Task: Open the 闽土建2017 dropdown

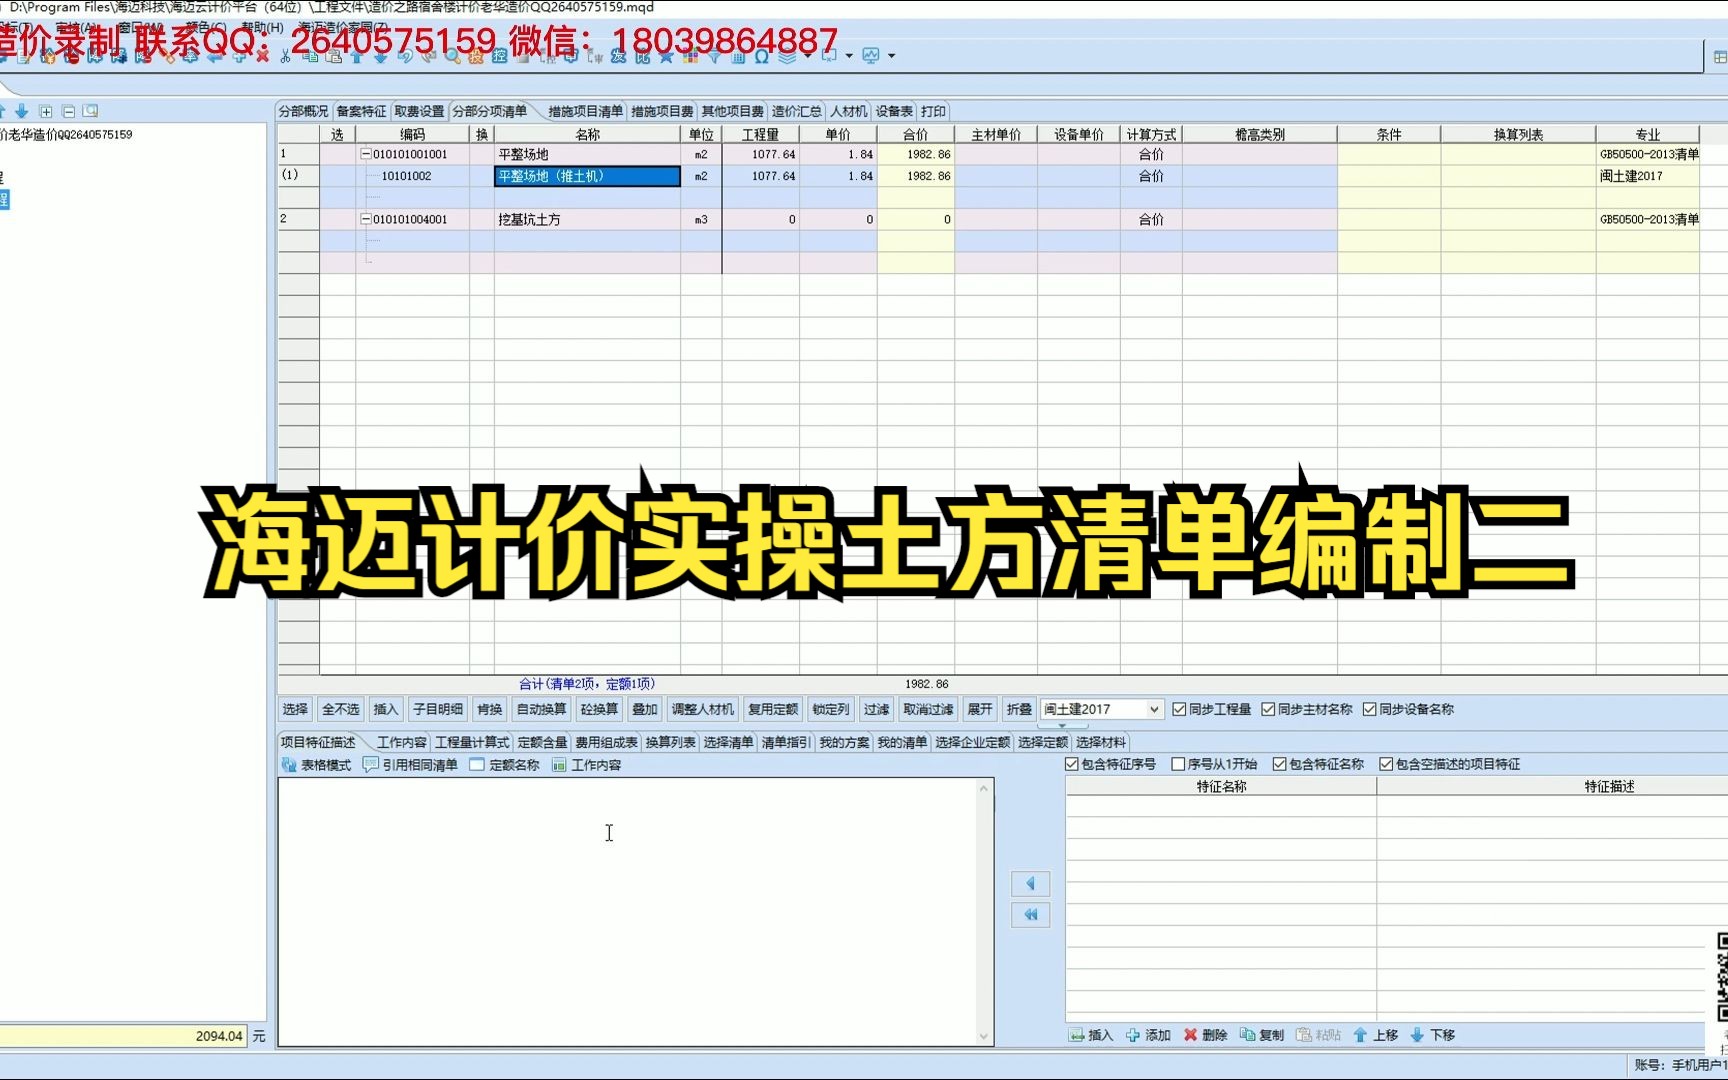Action: (1154, 709)
